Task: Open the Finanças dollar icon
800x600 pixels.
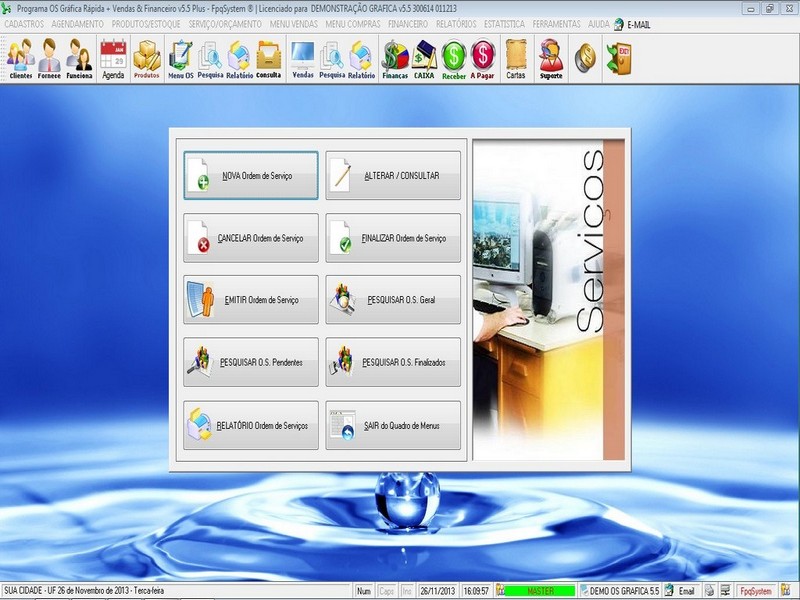Action: (394, 57)
